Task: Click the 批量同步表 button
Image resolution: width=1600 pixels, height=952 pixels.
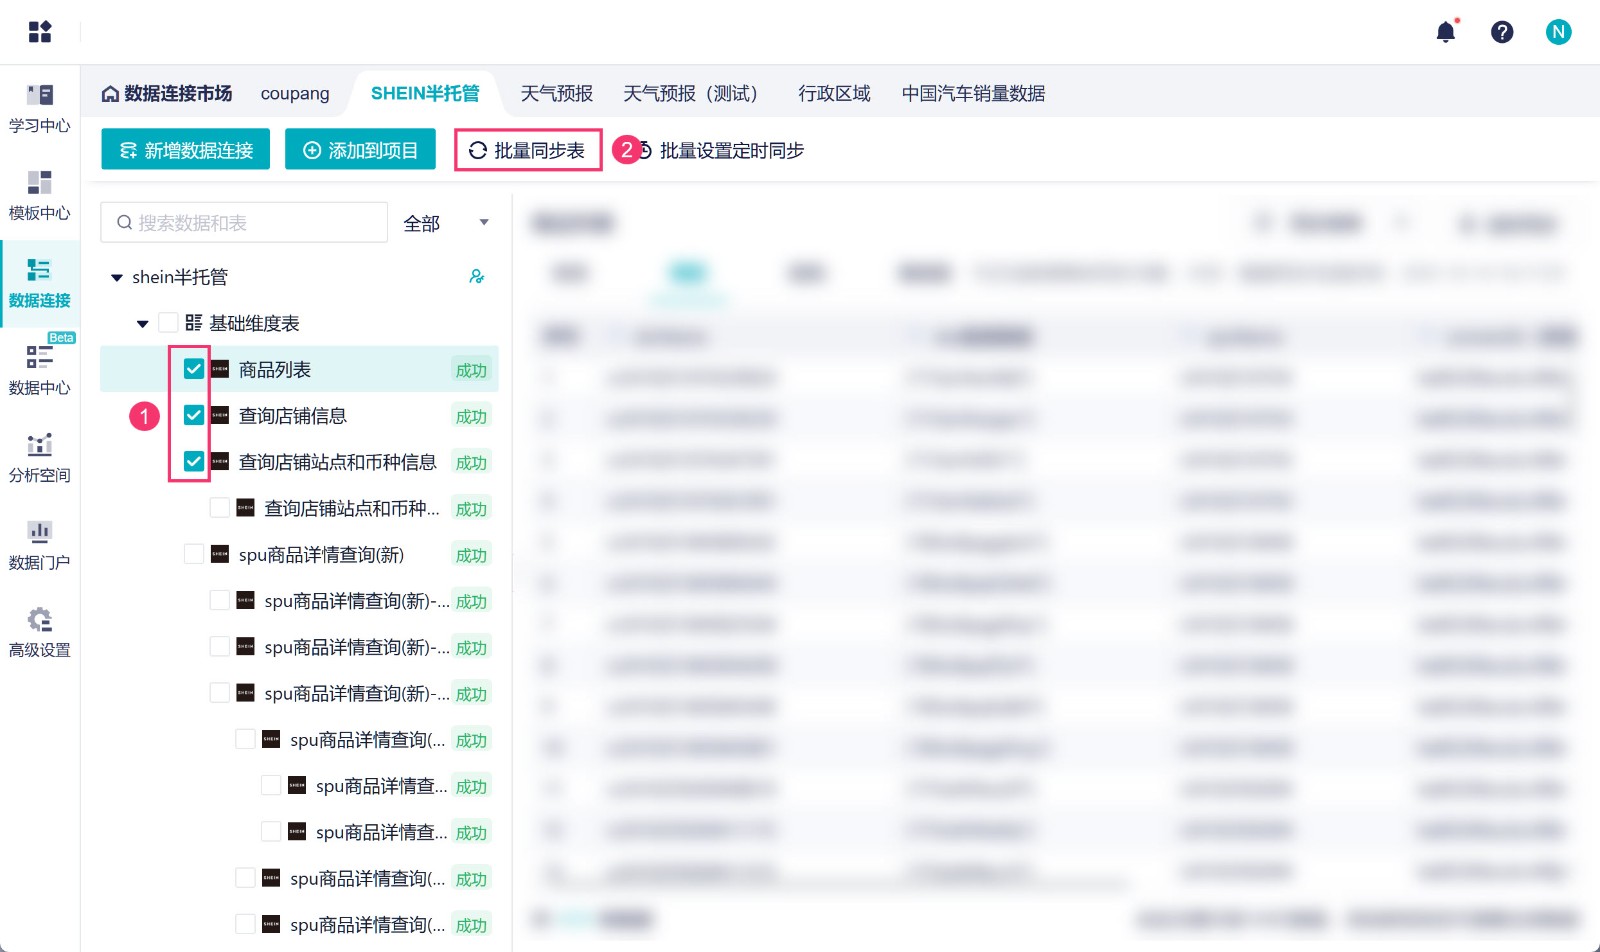Action: (528, 150)
